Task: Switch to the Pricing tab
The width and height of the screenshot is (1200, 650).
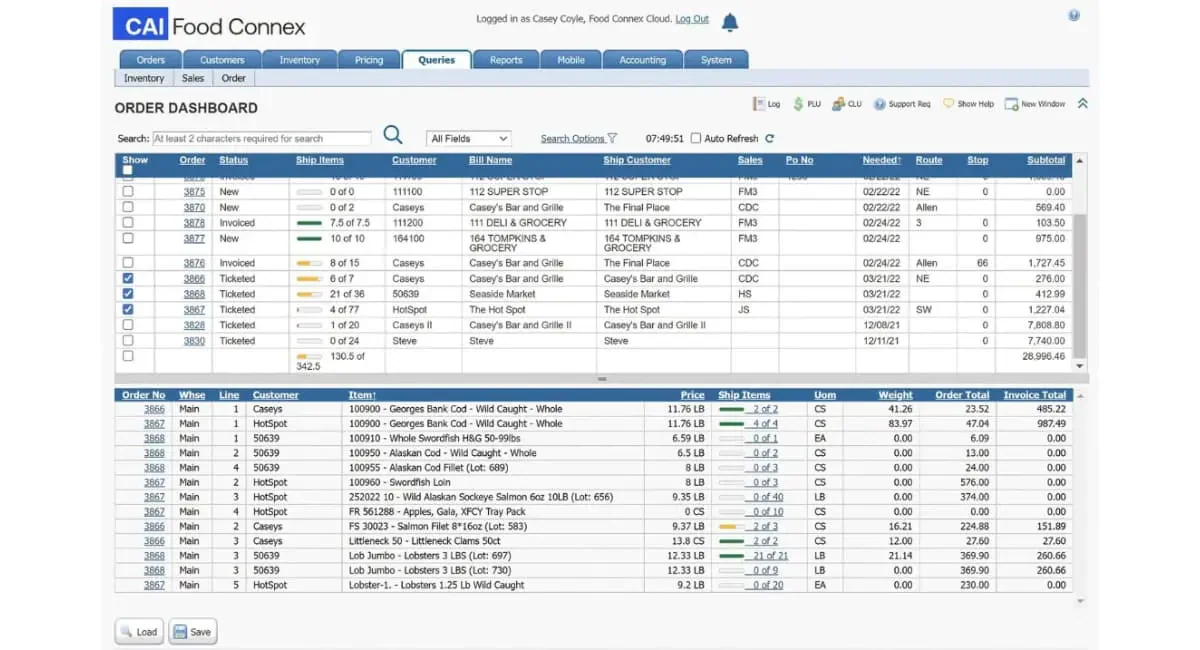Action: pos(369,60)
